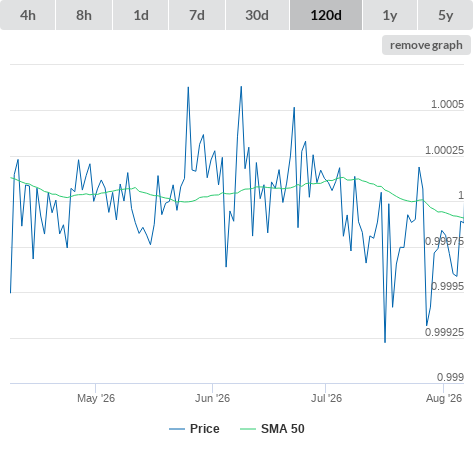
Task: Toggle the Price series in legend
Action: pos(204,429)
